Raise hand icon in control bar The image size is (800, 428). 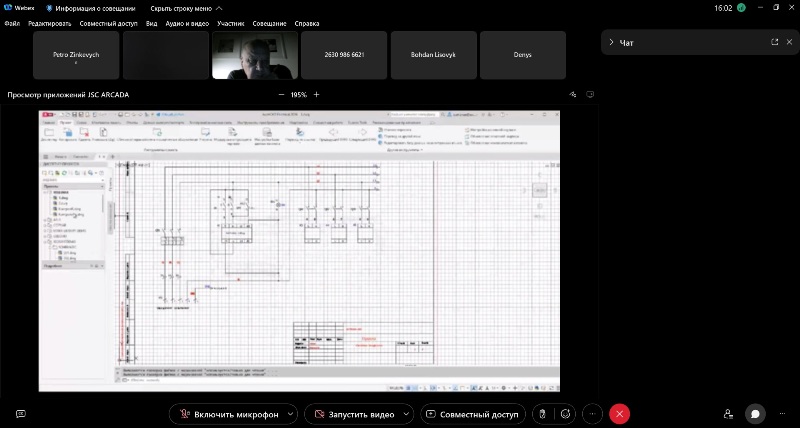click(543, 414)
